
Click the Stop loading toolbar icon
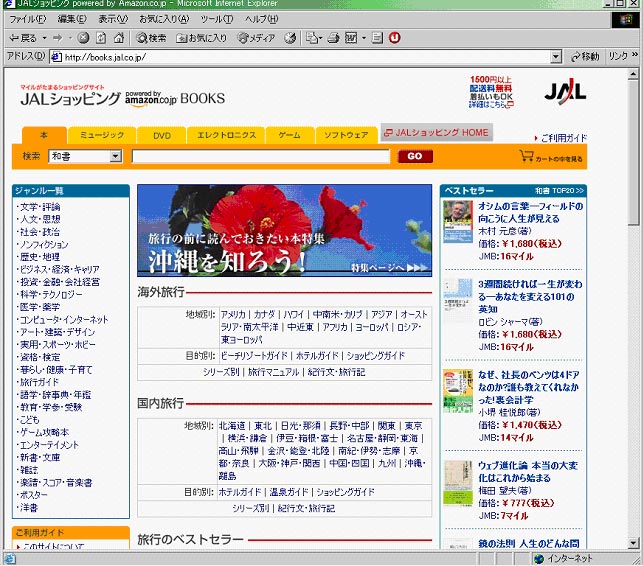pyautogui.click(x=83, y=38)
